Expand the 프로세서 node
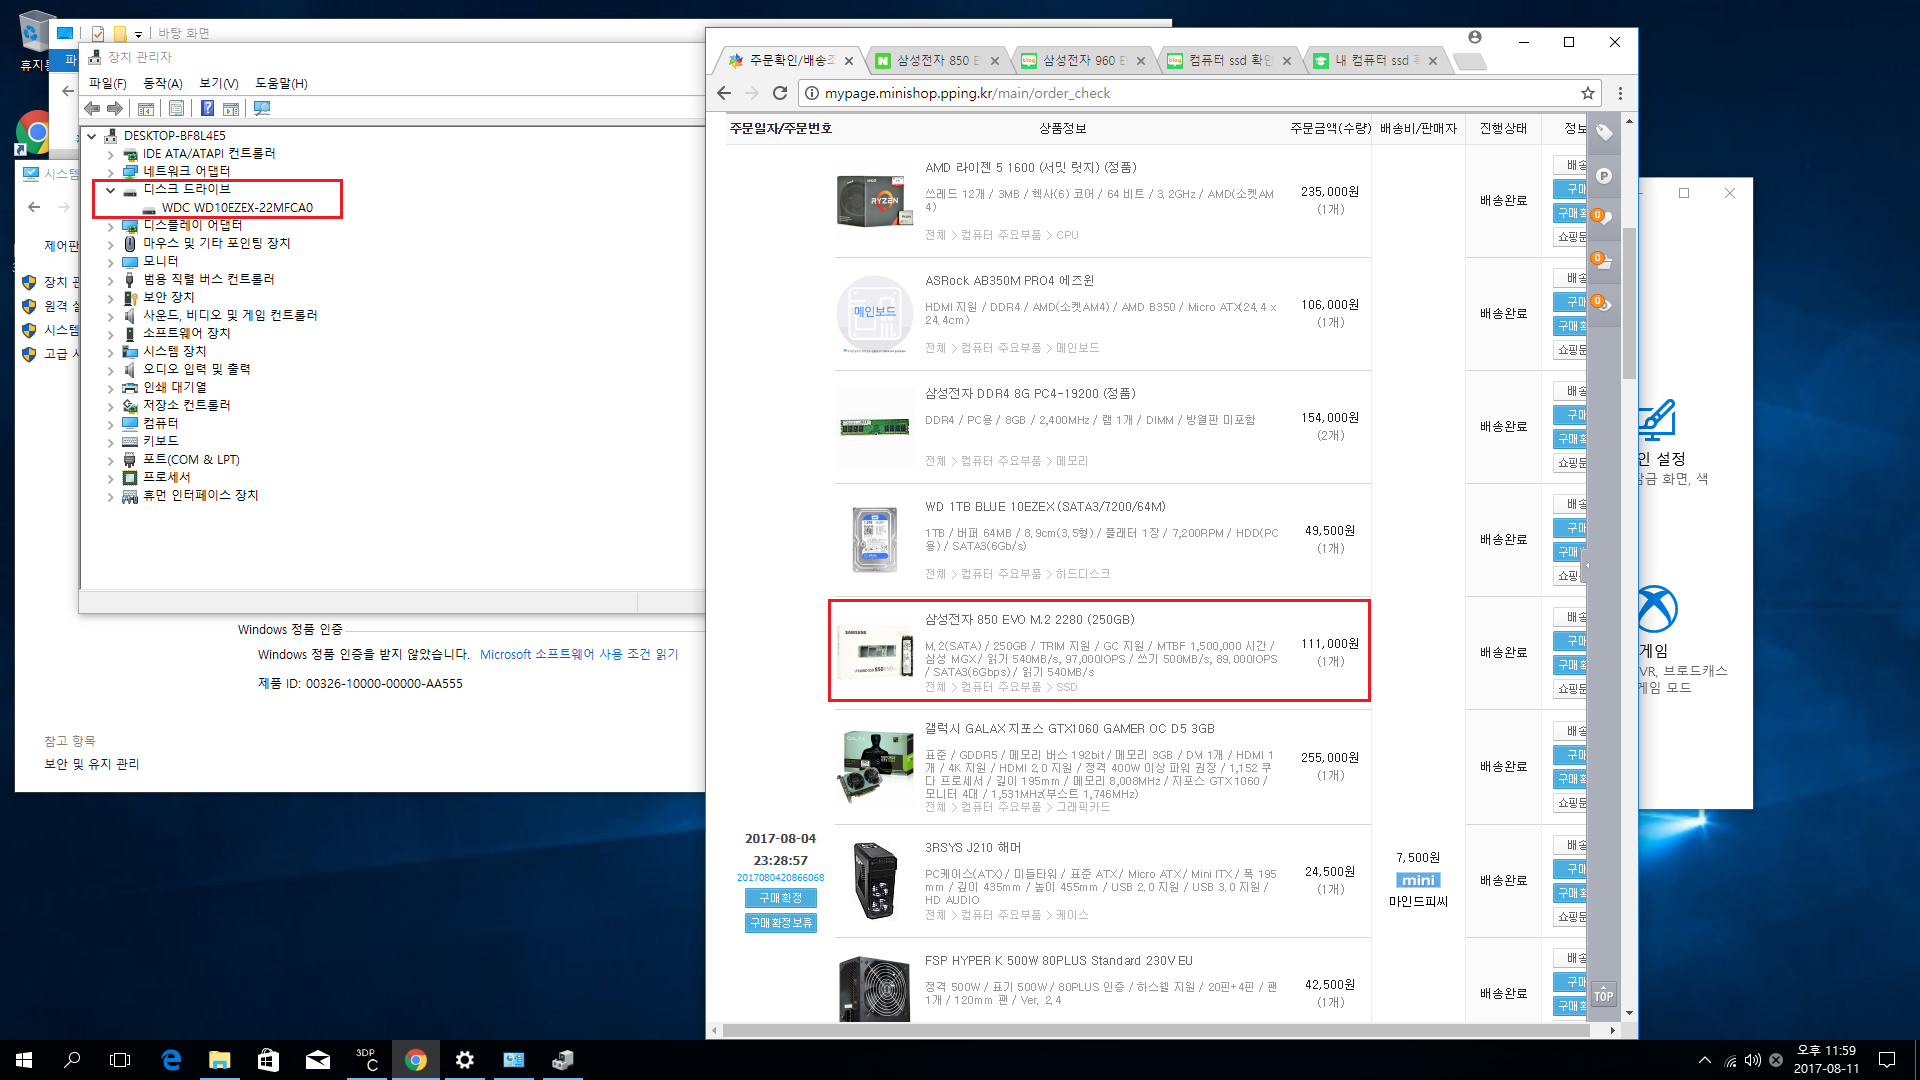The width and height of the screenshot is (1920, 1080). 111,478
